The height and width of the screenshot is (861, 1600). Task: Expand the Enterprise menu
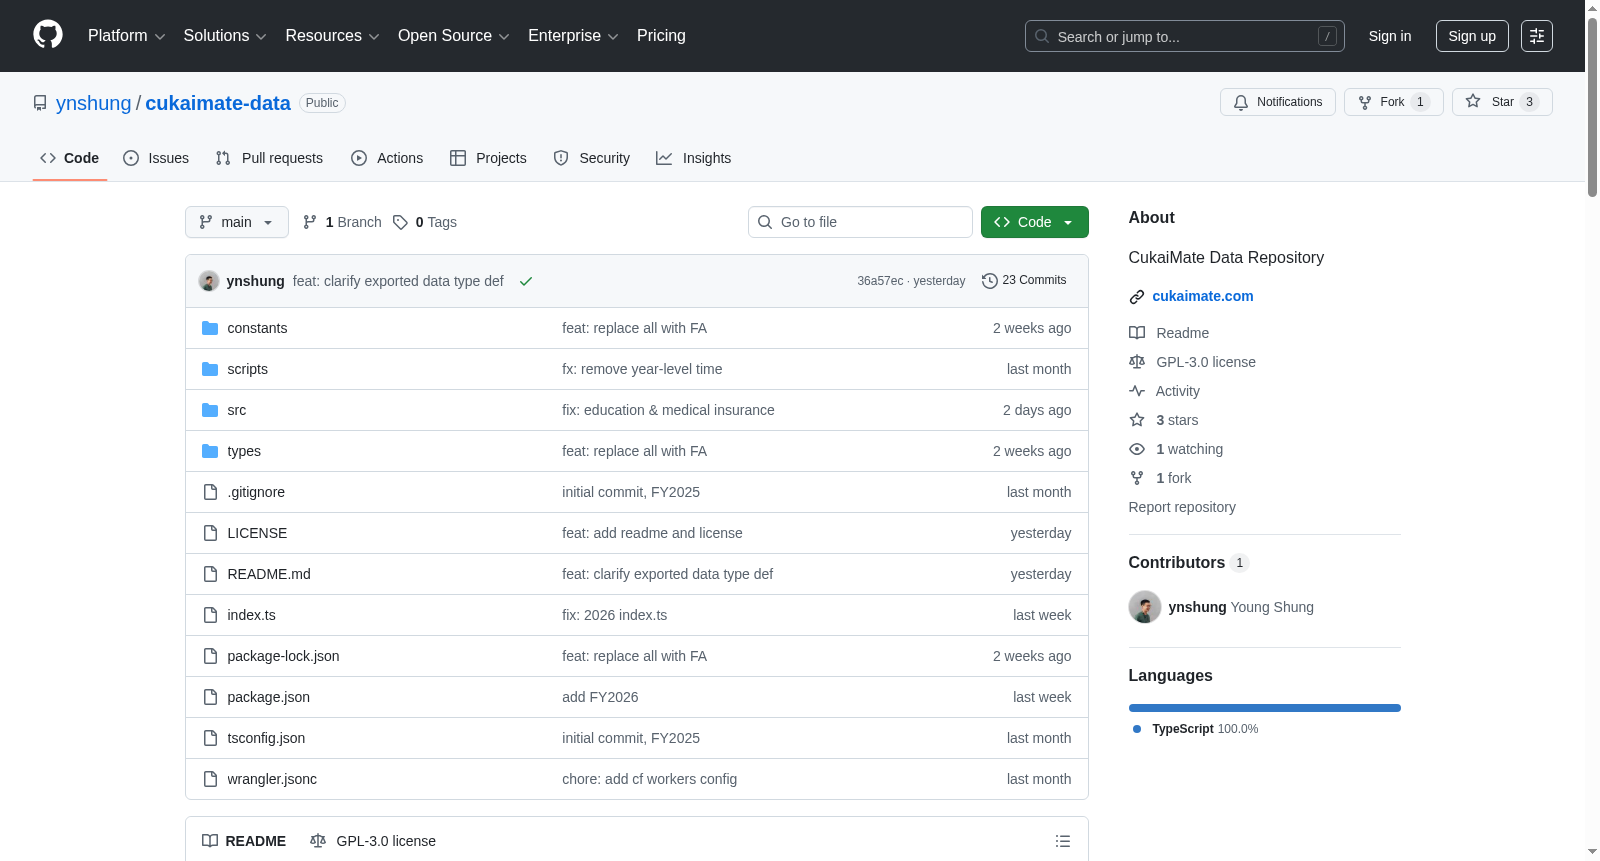[573, 36]
